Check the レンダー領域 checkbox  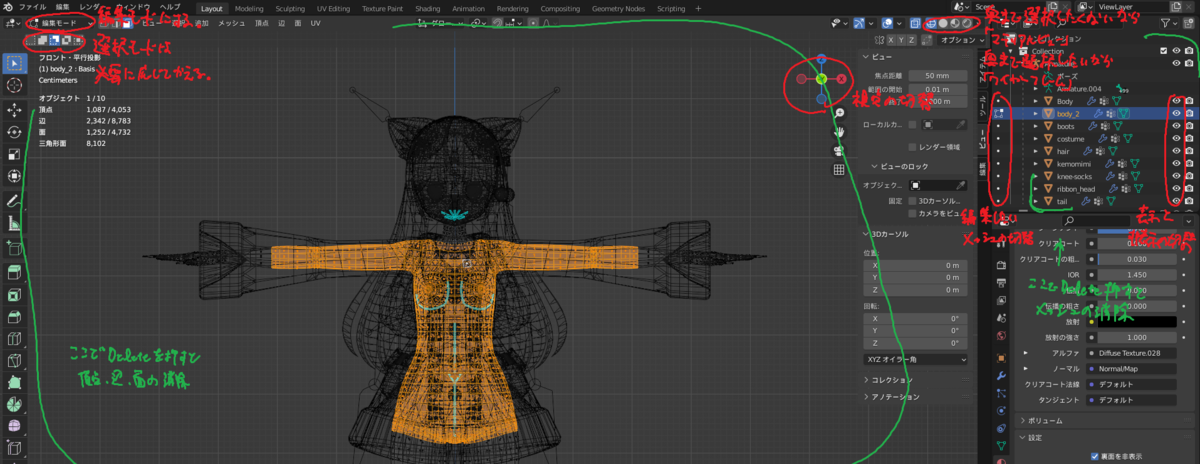pyautogui.click(x=913, y=146)
